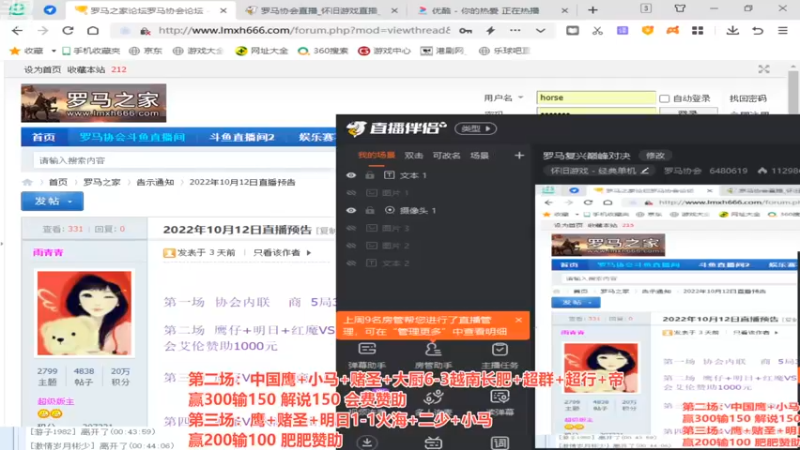Open the game controller icon in browser toolbar

coord(672,31)
